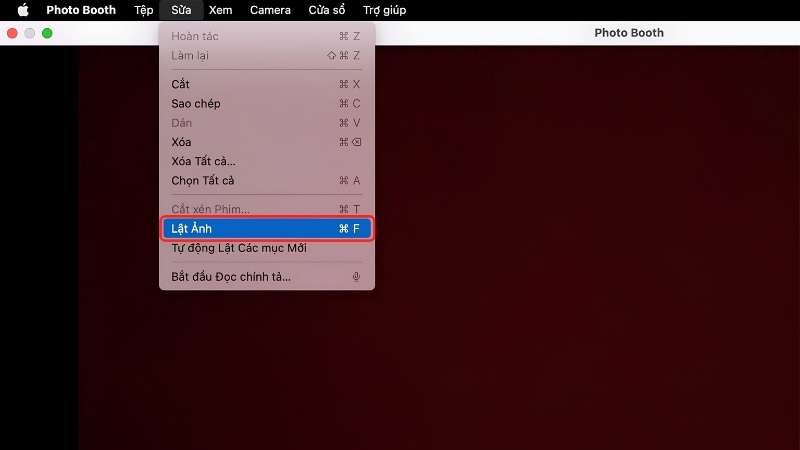This screenshot has height=450, width=800.
Task: Open the Trợ giúp menu
Action: click(x=385, y=10)
